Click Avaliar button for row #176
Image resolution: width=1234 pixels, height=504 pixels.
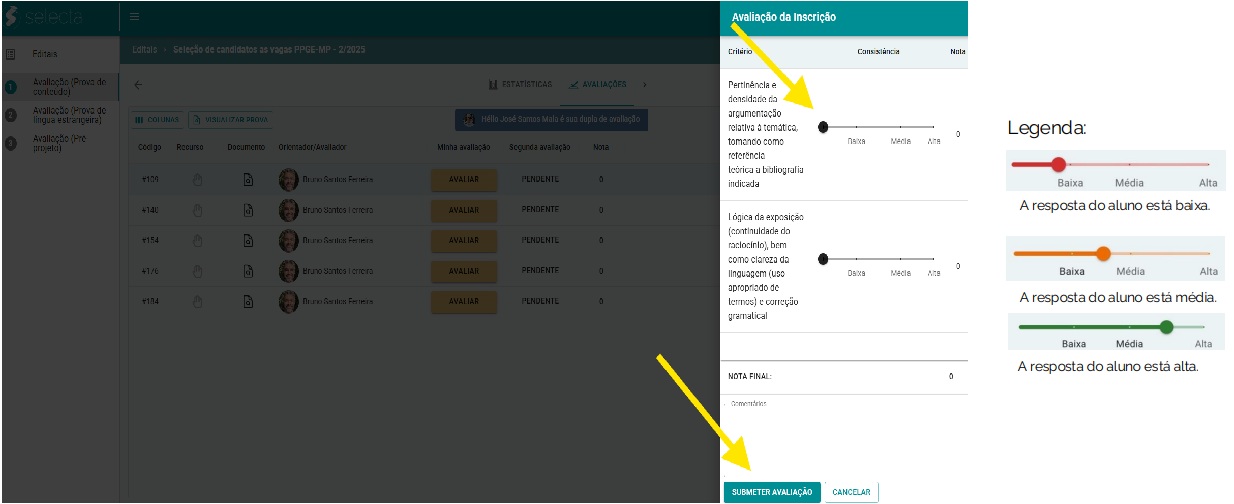tap(464, 271)
